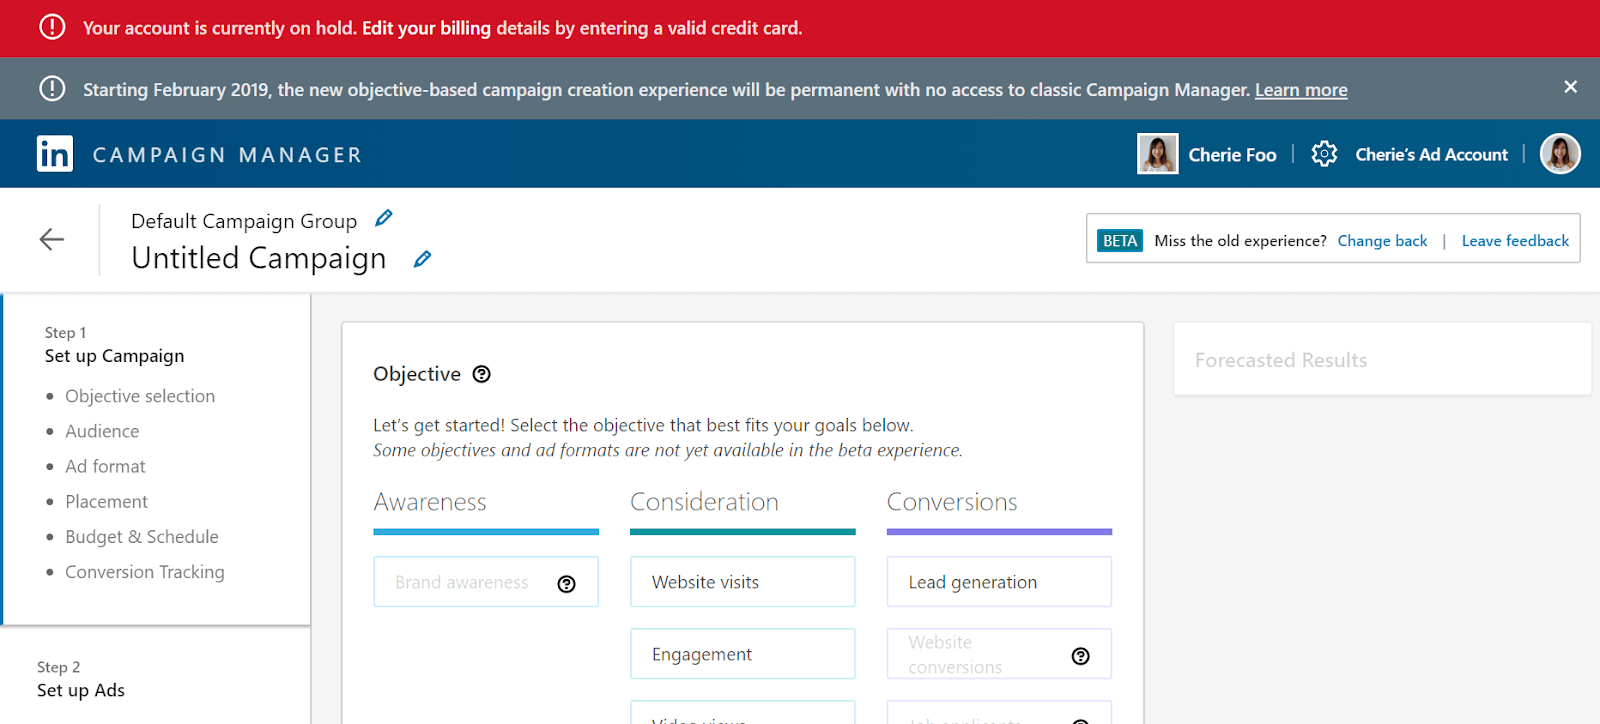This screenshot has height=724, width=1600.
Task: Open Cherie's Ad Account
Action: [1431, 155]
